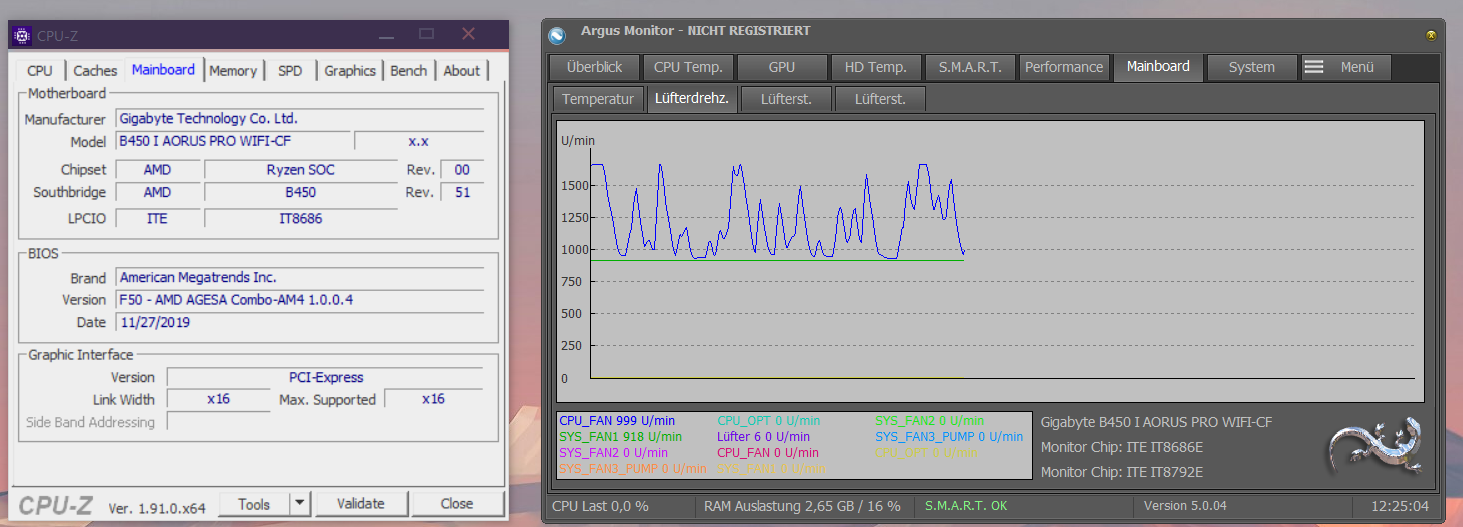Viewport: 1463px width, 527px height.
Task: Open the Caches tab in CPU-Z
Action: point(95,70)
